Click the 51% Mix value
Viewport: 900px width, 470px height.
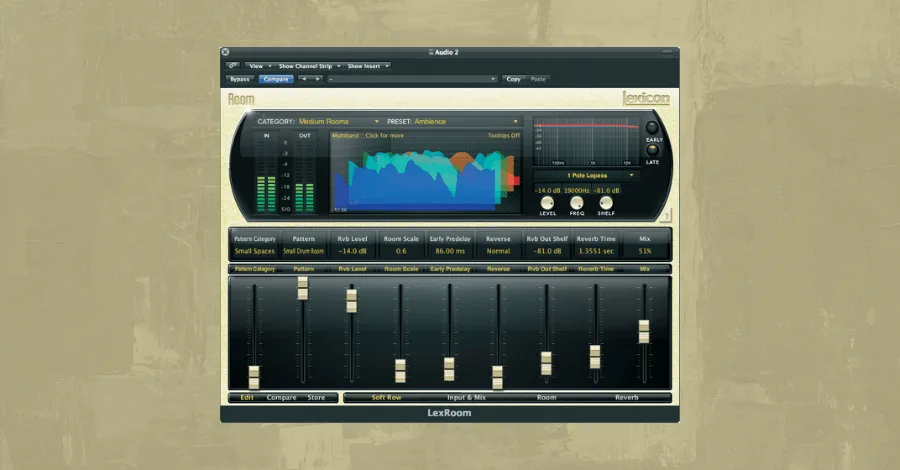[645, 251]
